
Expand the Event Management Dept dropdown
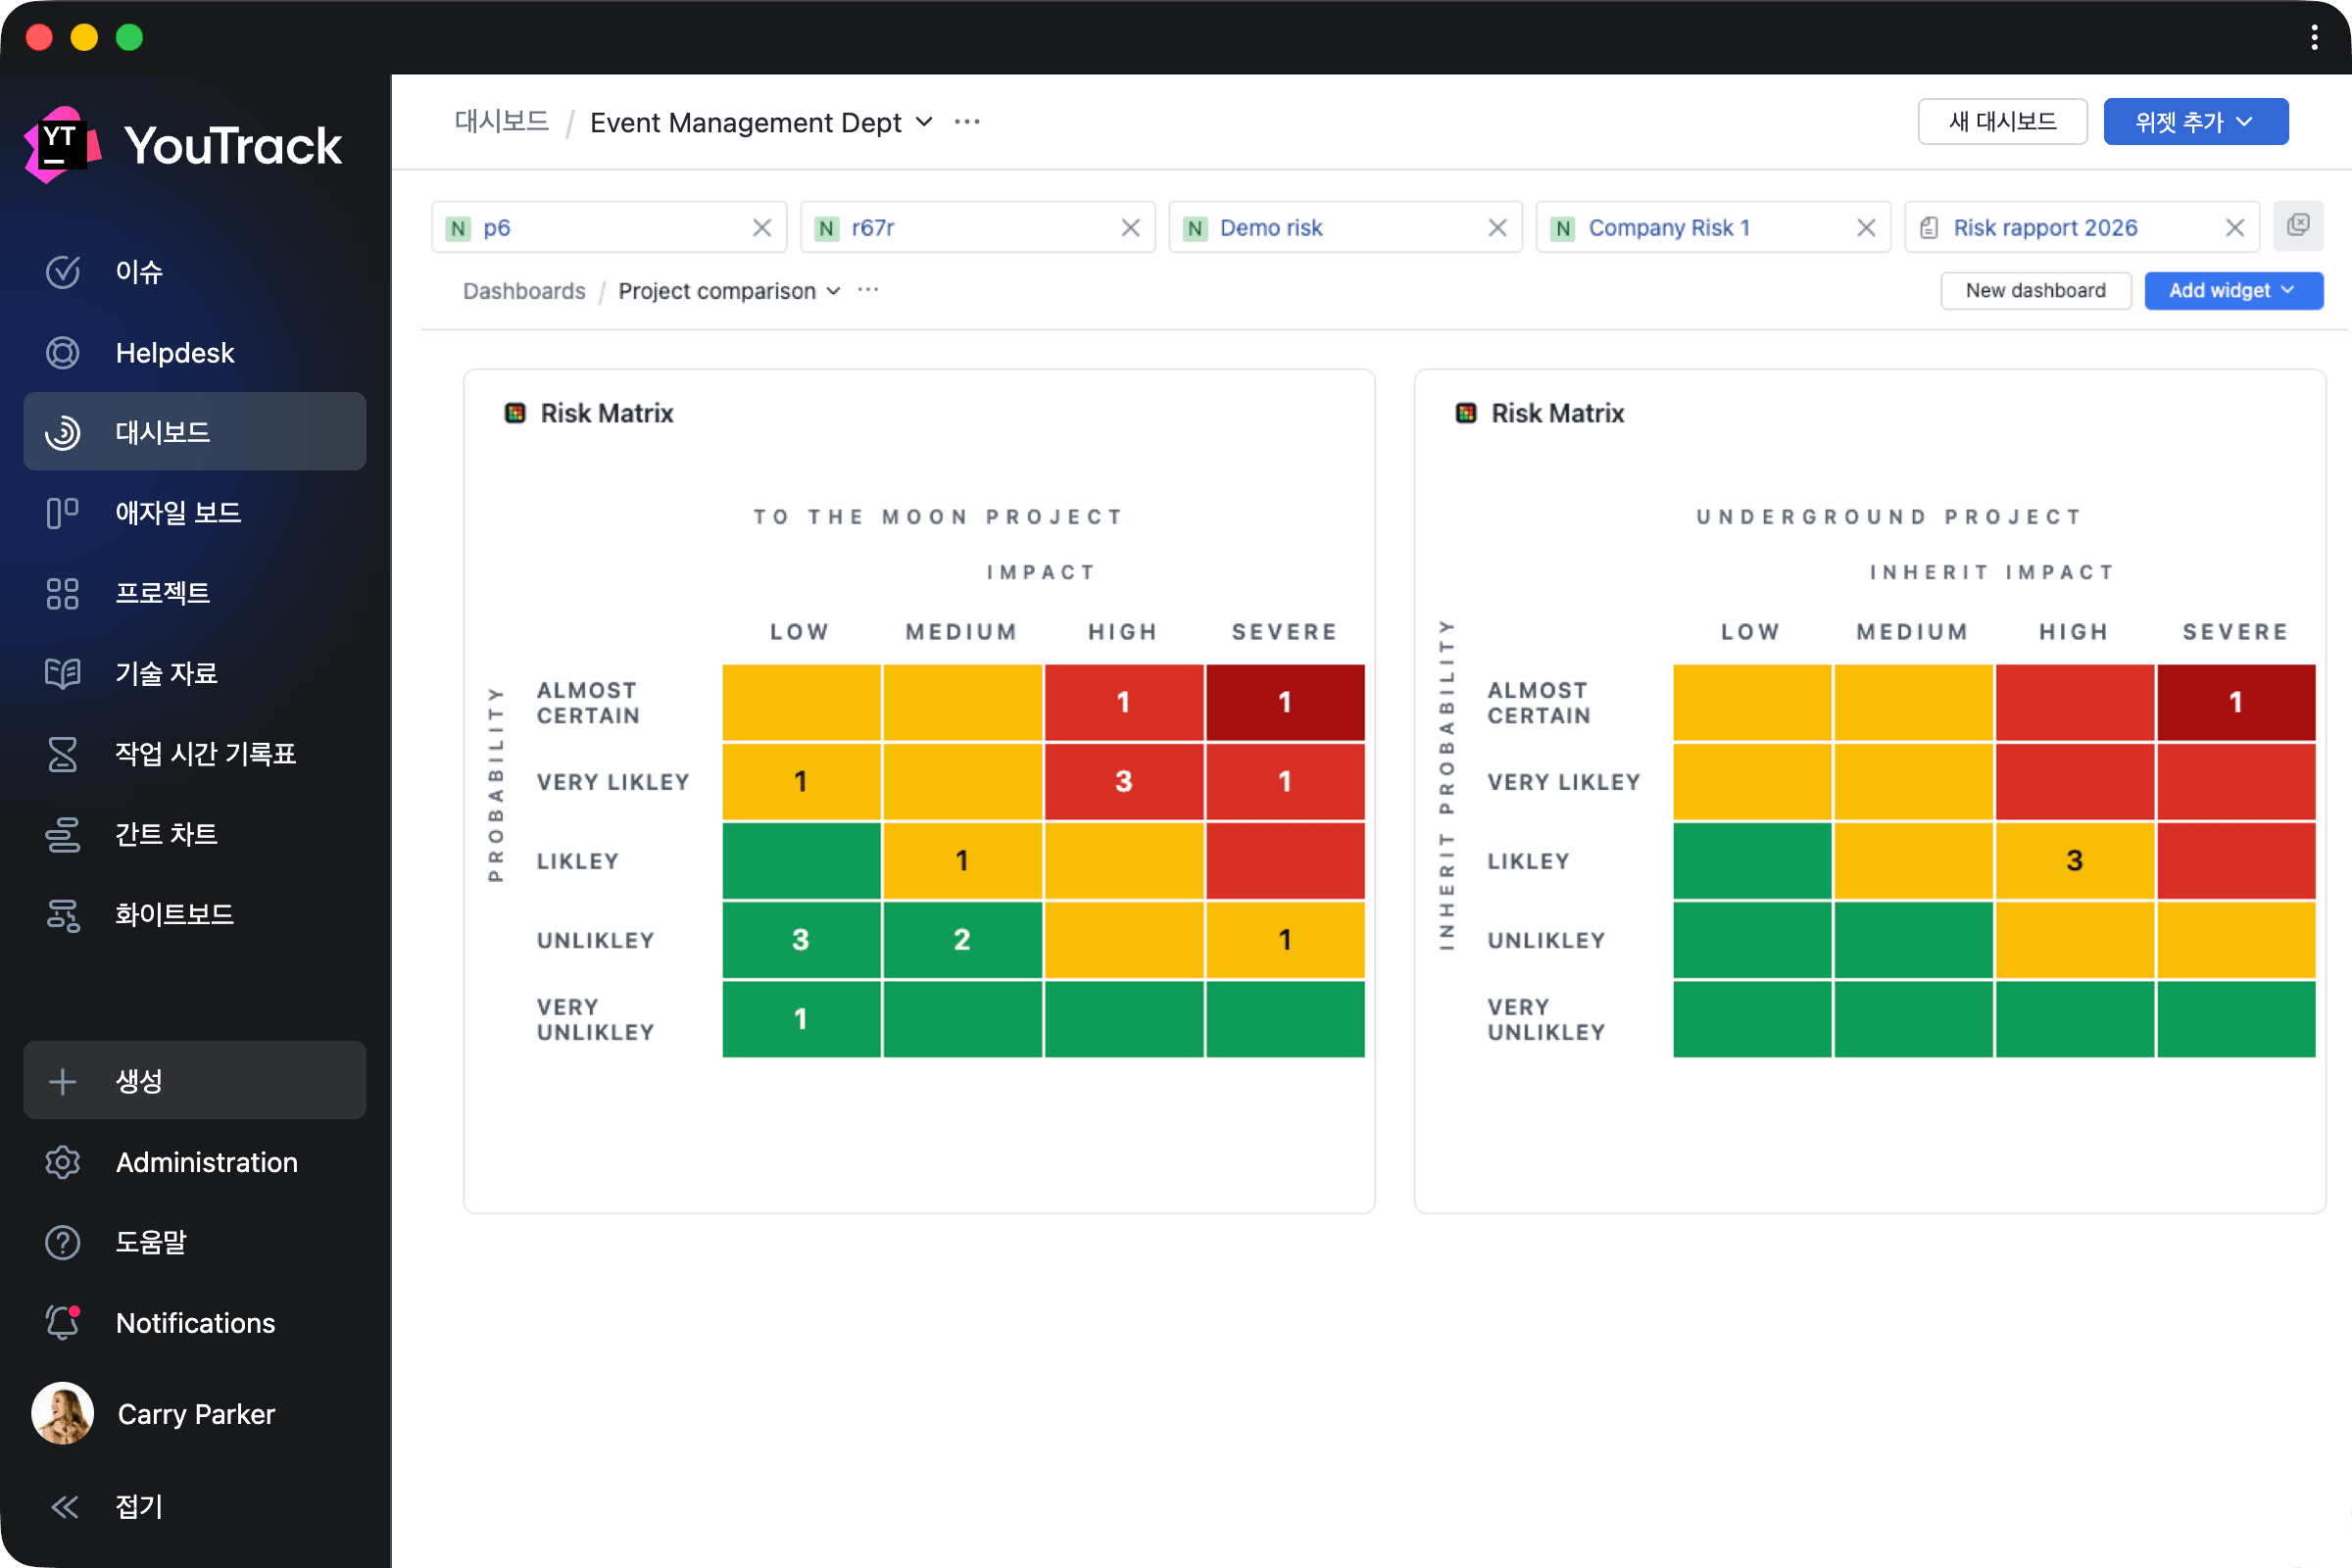pos(924,122)
